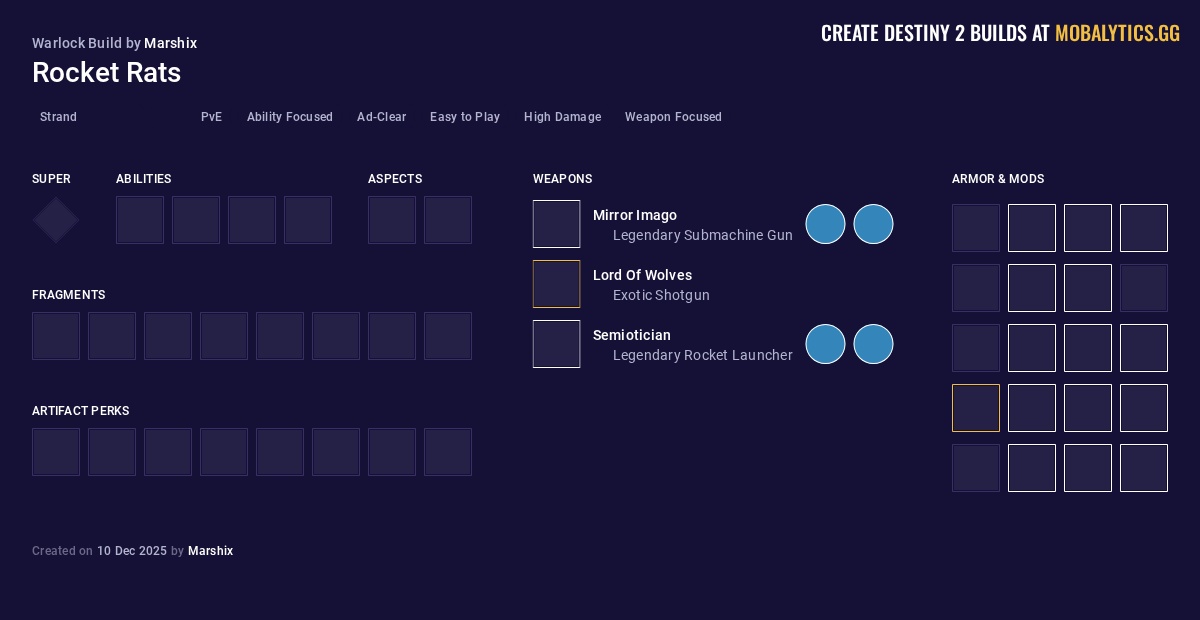Image resolution: width=1200 pixels, height=620 pixels.
Task: Select the gold-bordered exotic armor slot
Action: click(x=976, y=408)
